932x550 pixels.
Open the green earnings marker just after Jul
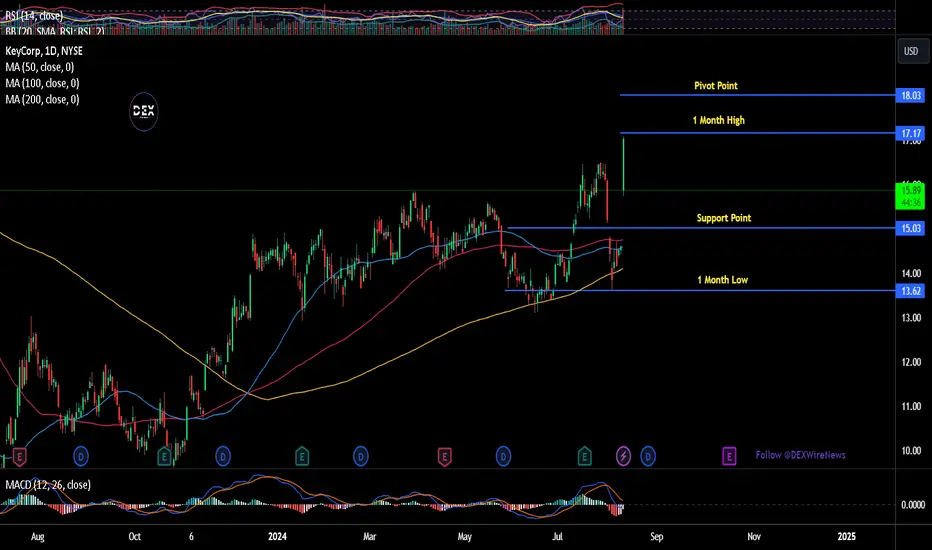click(x=584, y=457)
